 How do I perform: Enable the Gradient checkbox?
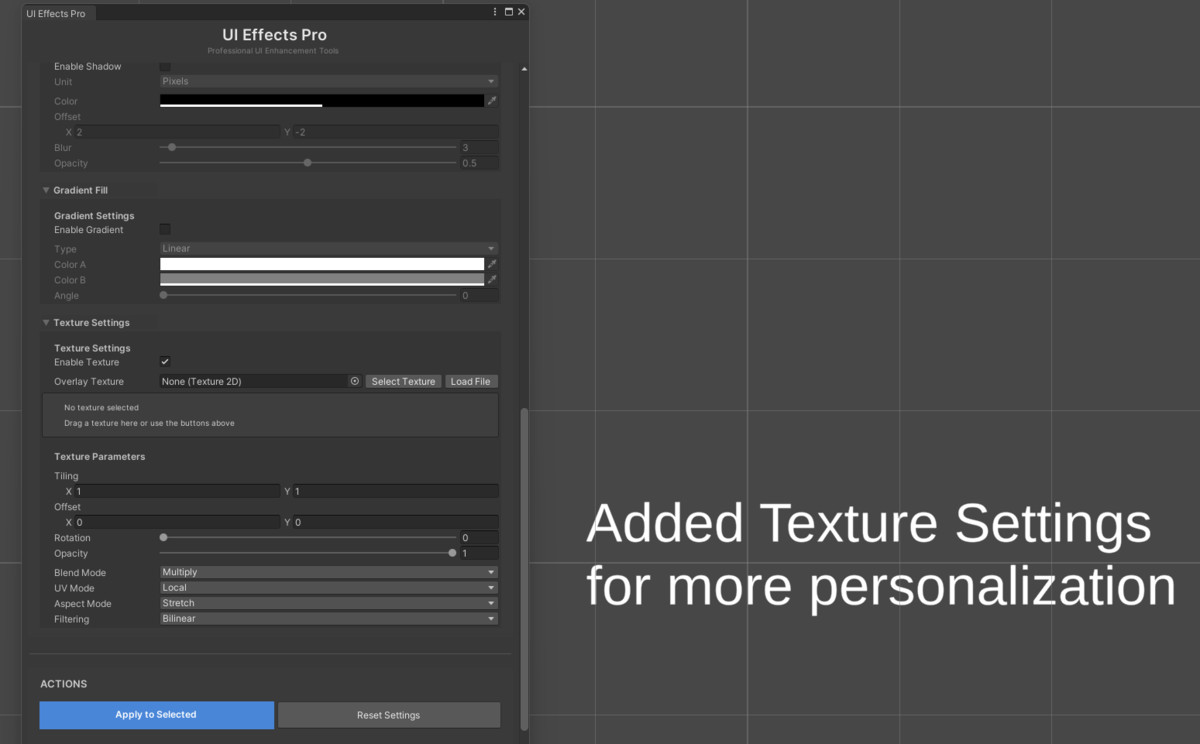click(164, 229)
